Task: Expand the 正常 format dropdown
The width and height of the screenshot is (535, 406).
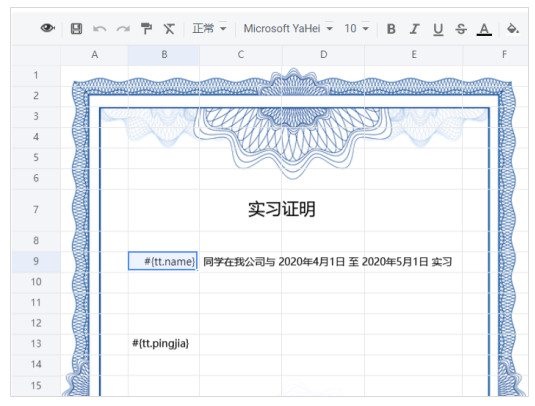Action: (209, 28)
